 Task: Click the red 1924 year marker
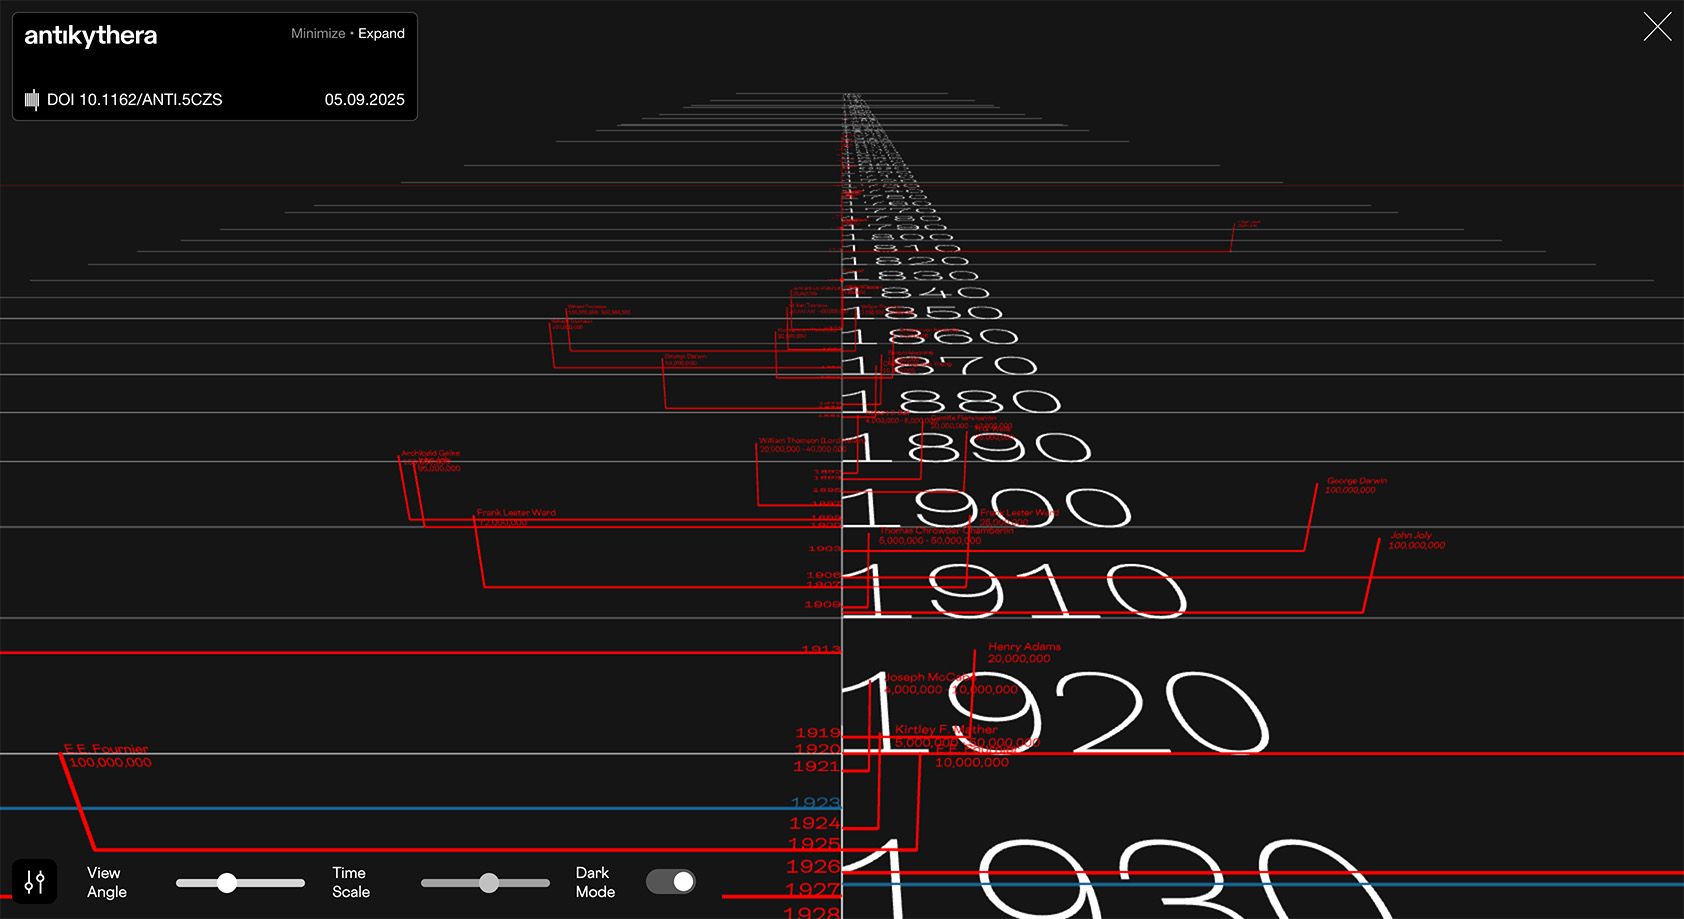[815, 824]
